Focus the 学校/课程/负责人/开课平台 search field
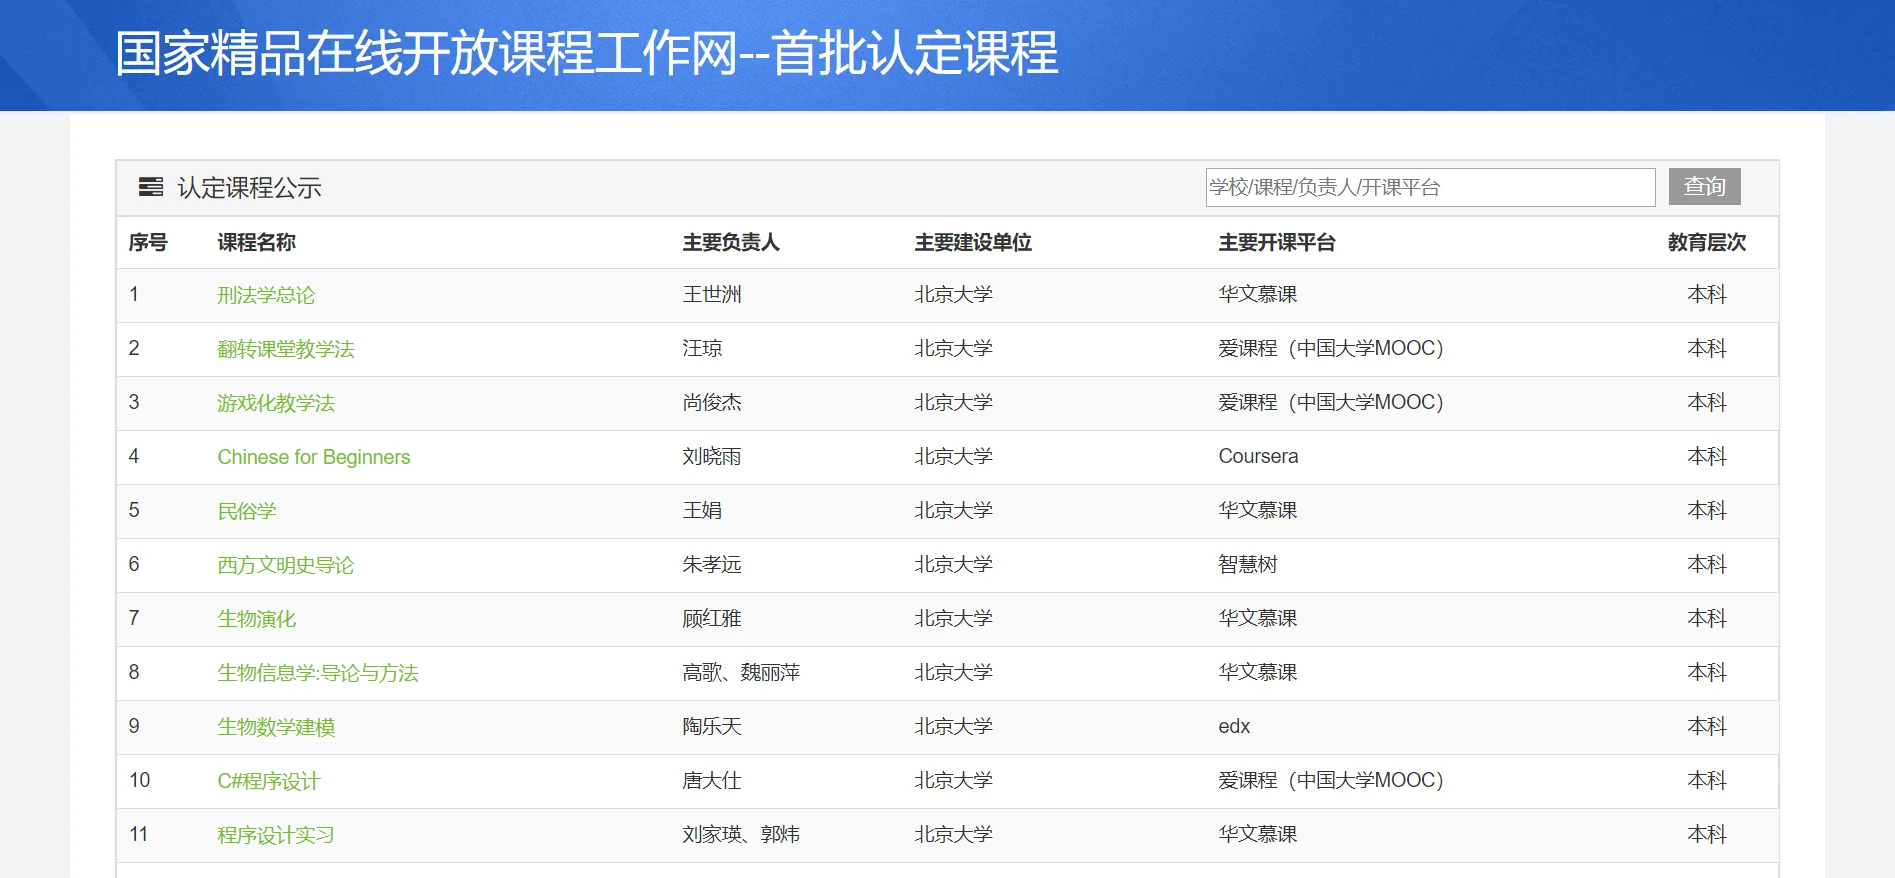Viewport: 1895px width, 878px height. tap(1430, 187)
